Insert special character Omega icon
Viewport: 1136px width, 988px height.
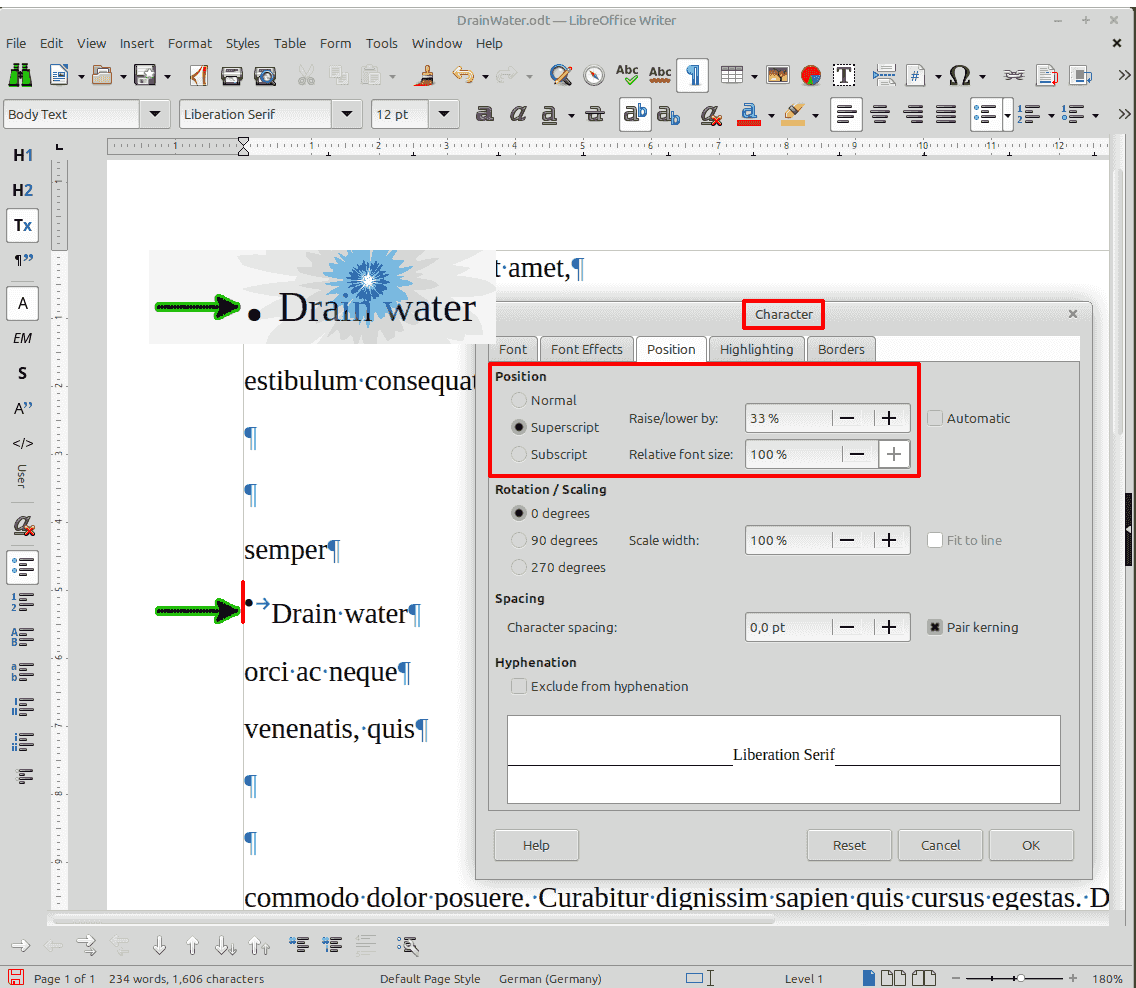(x=959, y=75)
